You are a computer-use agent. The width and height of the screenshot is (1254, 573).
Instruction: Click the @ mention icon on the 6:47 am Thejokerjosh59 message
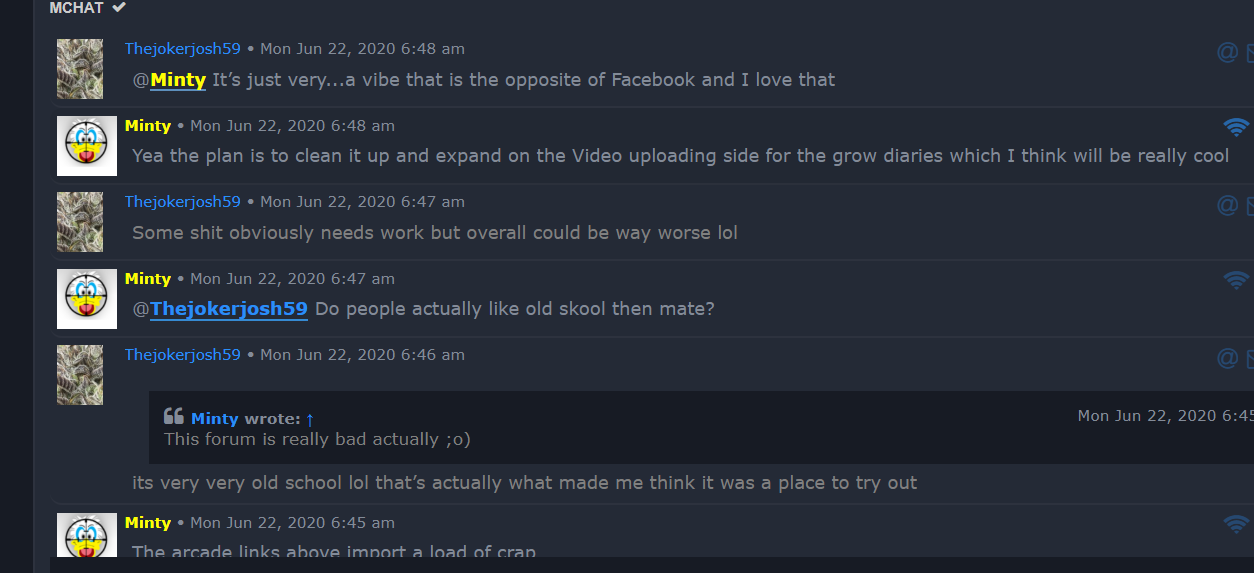[x=1227, y=205]
